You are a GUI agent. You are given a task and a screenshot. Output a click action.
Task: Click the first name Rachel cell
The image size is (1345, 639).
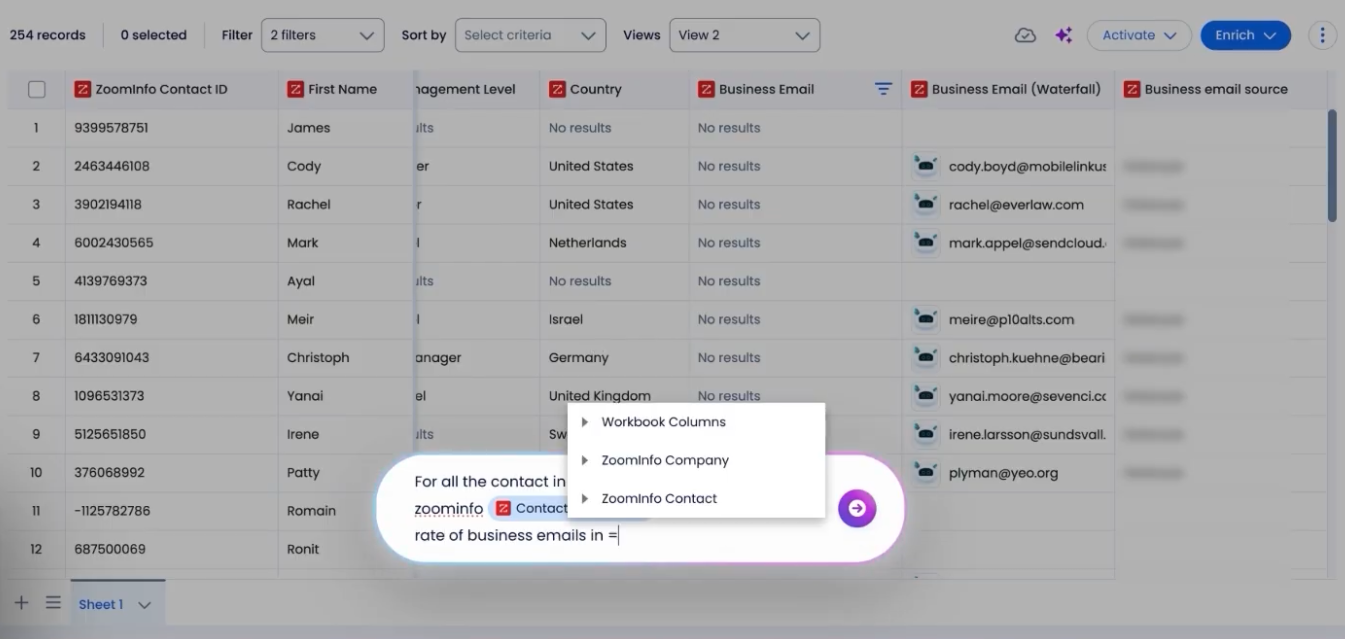point(346,204)
